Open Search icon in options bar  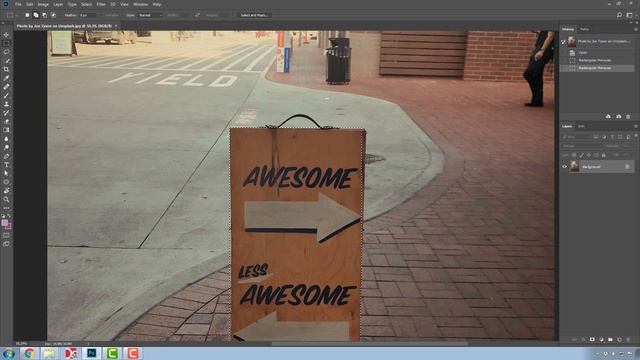pos(619,15)
